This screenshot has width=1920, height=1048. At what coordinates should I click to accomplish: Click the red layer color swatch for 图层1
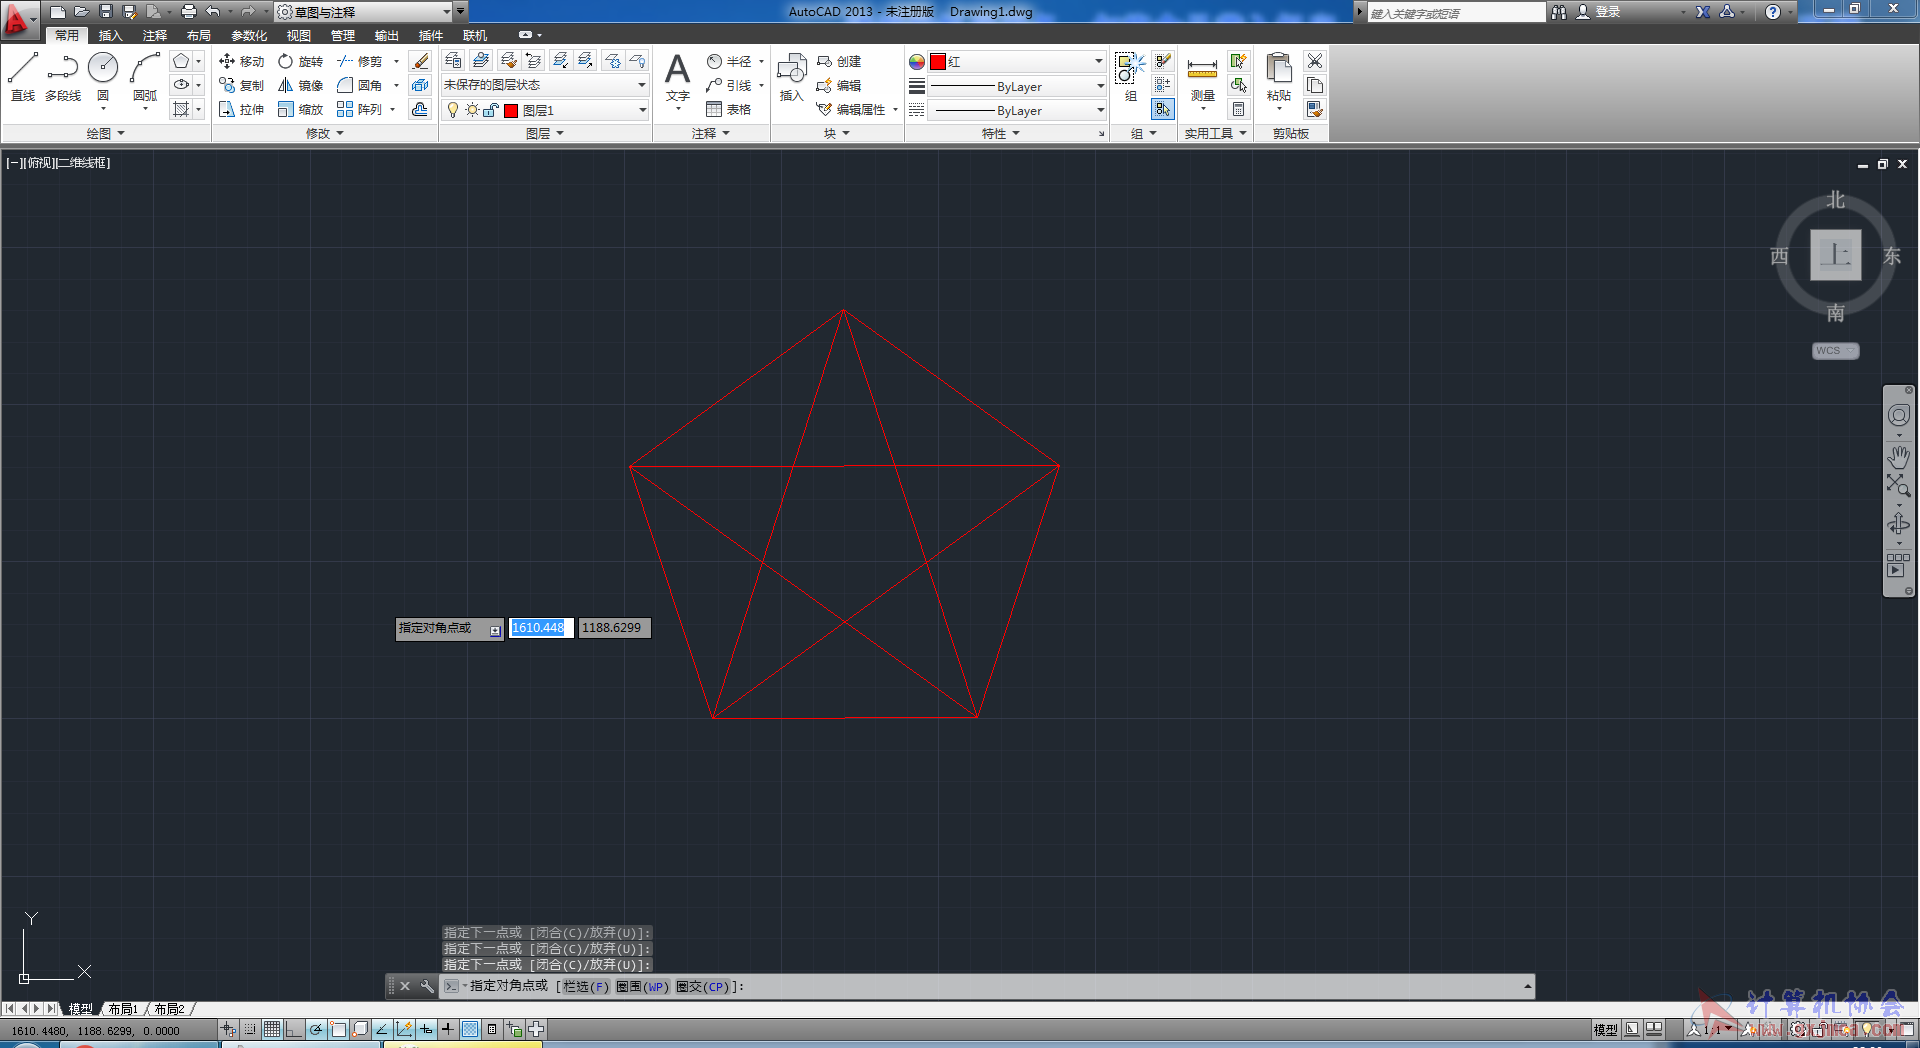[511, 110]
